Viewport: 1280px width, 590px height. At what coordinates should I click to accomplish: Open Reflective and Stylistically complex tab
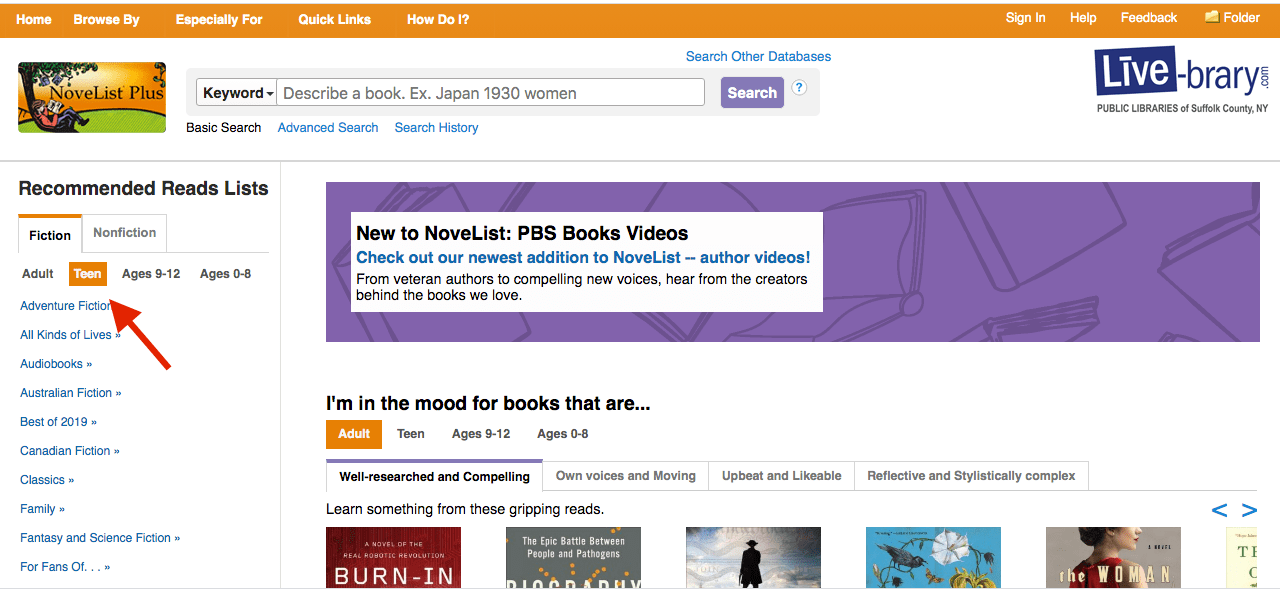[971, 476]
